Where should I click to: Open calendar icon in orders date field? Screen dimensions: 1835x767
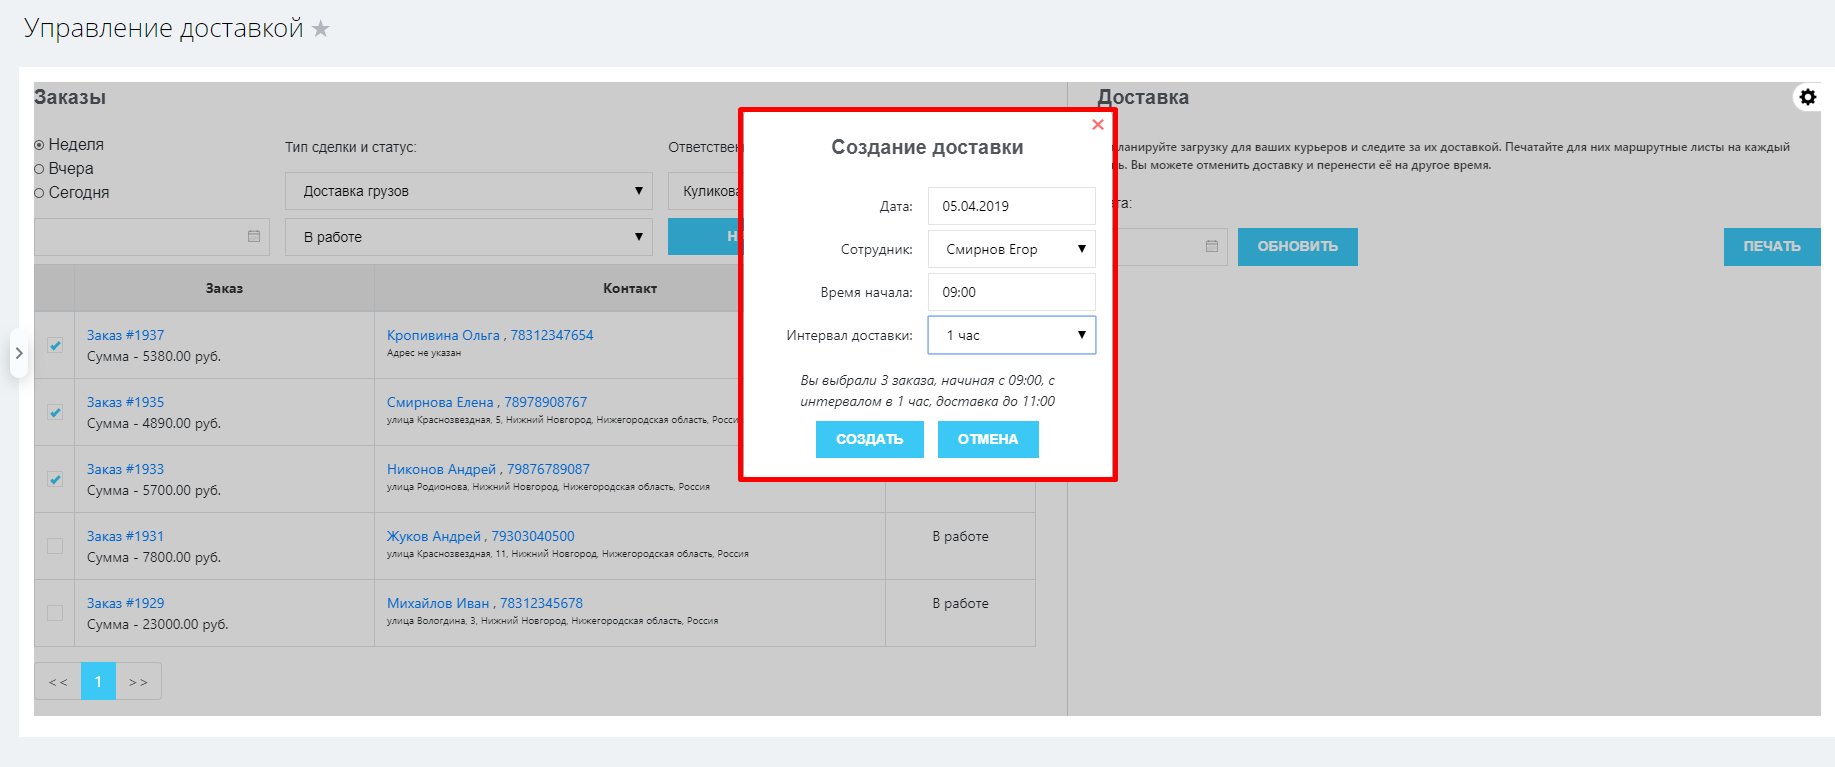[x=254, y=236]
